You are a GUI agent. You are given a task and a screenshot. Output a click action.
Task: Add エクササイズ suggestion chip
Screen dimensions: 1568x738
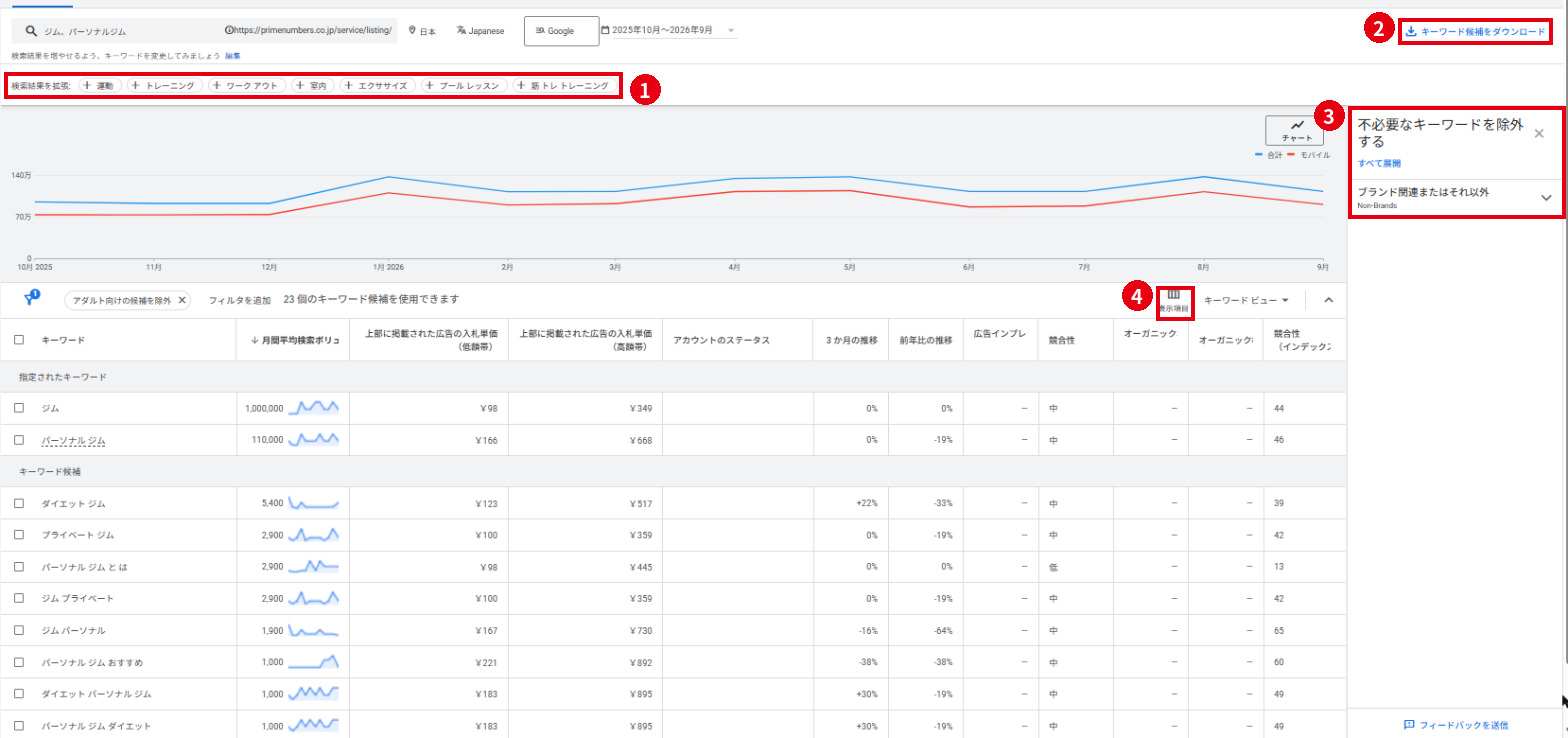point(377,86)
